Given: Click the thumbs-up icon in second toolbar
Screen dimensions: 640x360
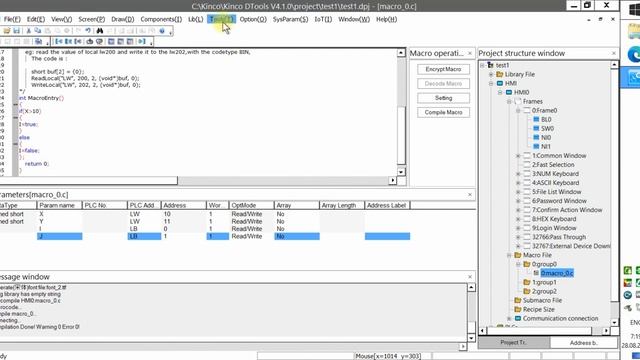Looking at the screenshot, I should click(90, 41).
